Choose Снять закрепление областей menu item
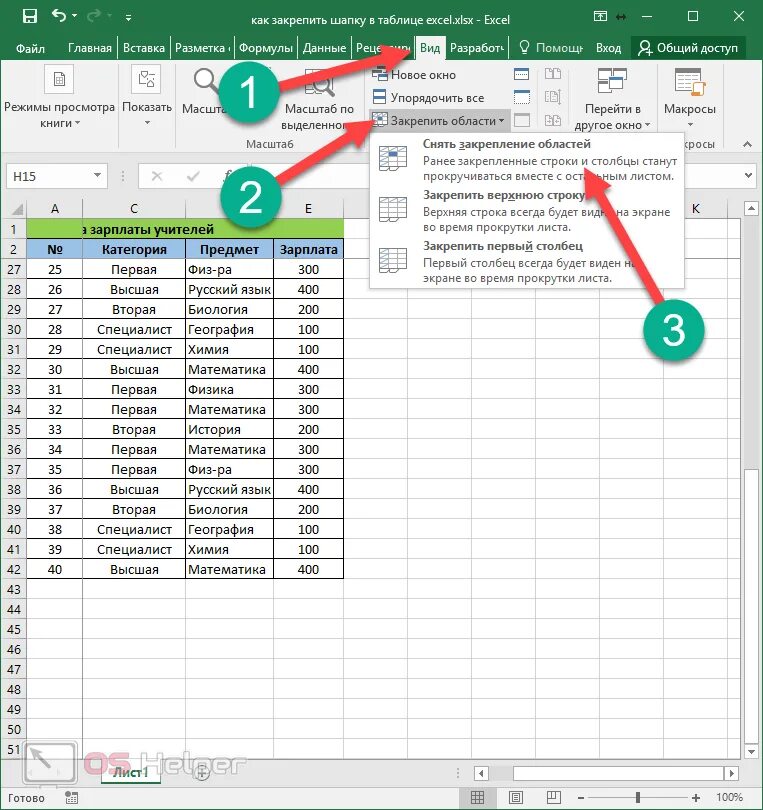The height and width of the screenshot is (810, 763). (527, 160)
